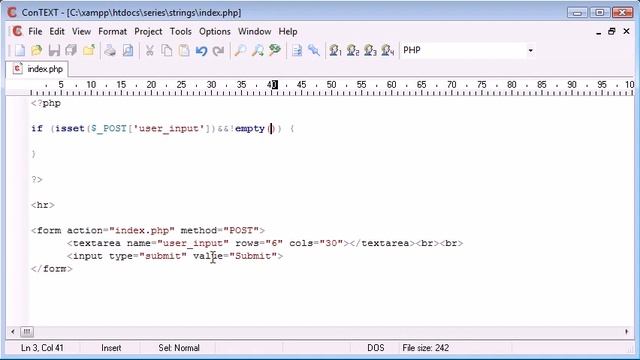Viewport: 640px width, 360px height.
Task: Click the Paste clipboard icon
Action: pos(184,51)
